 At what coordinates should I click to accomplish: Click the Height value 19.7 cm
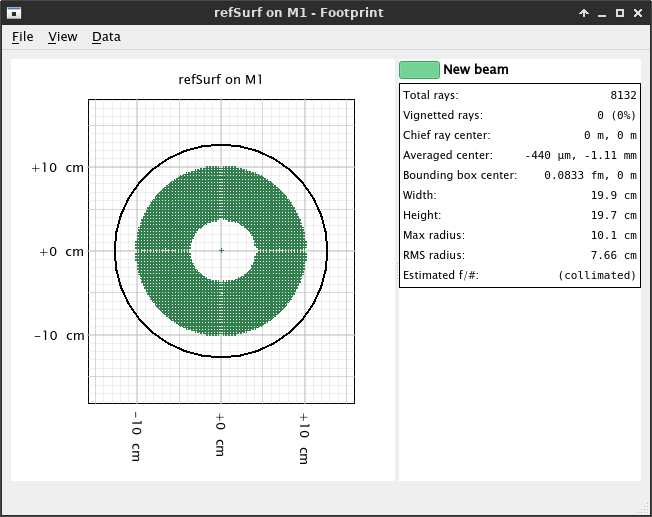(613, 215)
